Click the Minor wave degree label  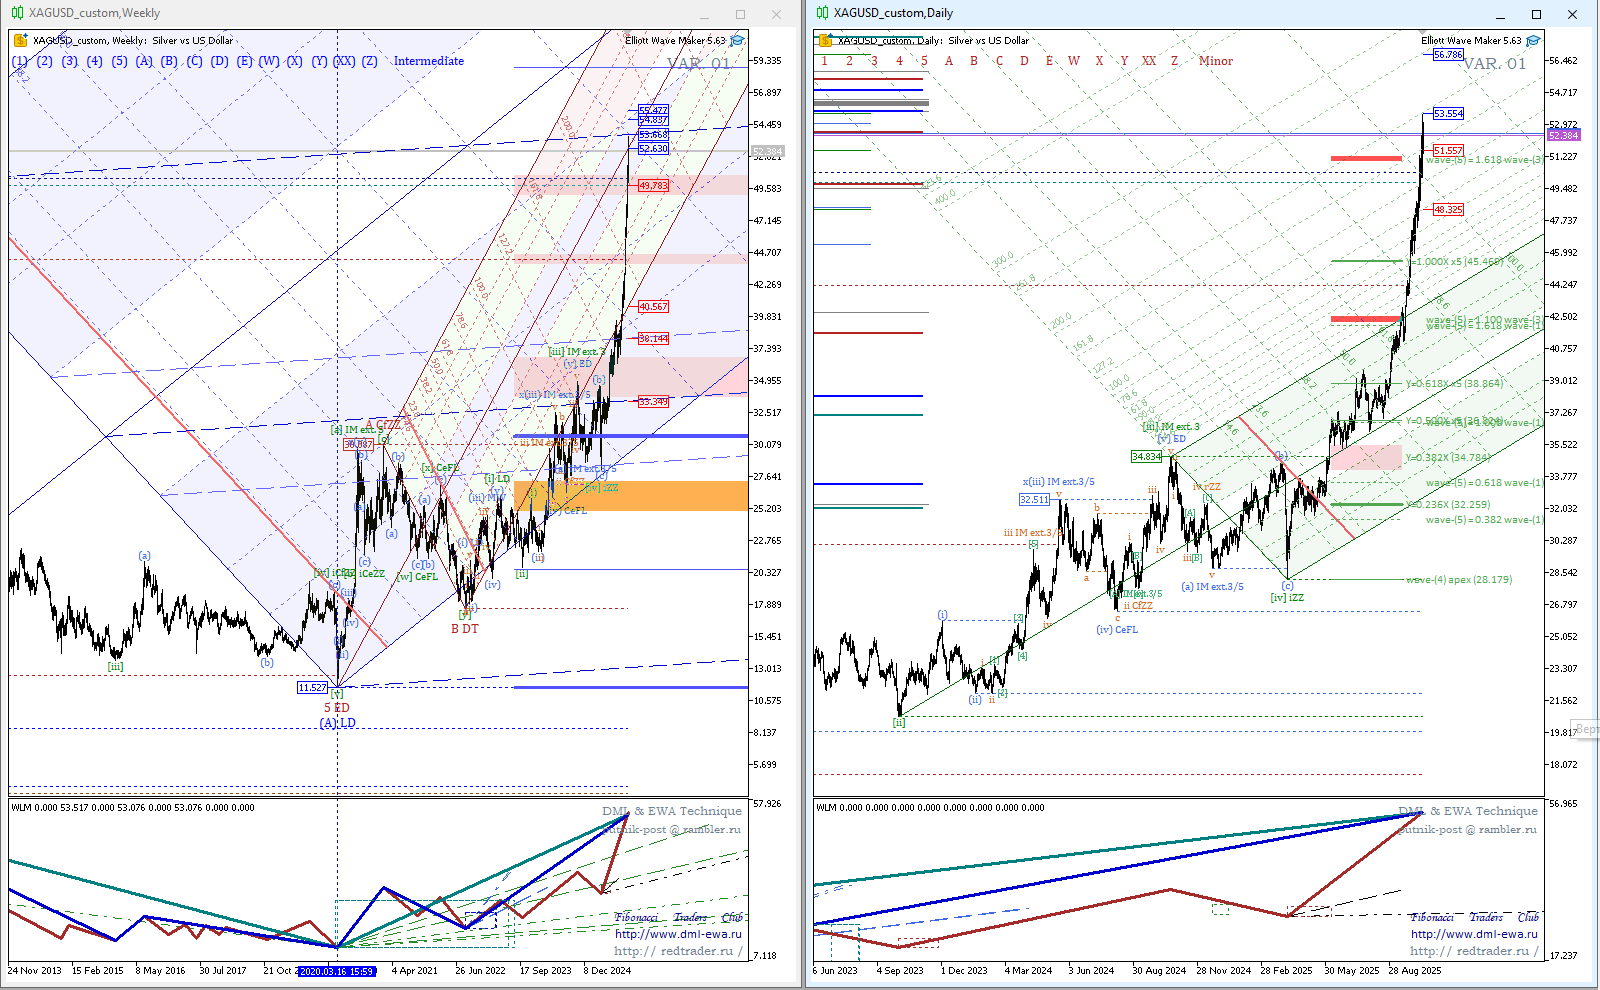1215,61
